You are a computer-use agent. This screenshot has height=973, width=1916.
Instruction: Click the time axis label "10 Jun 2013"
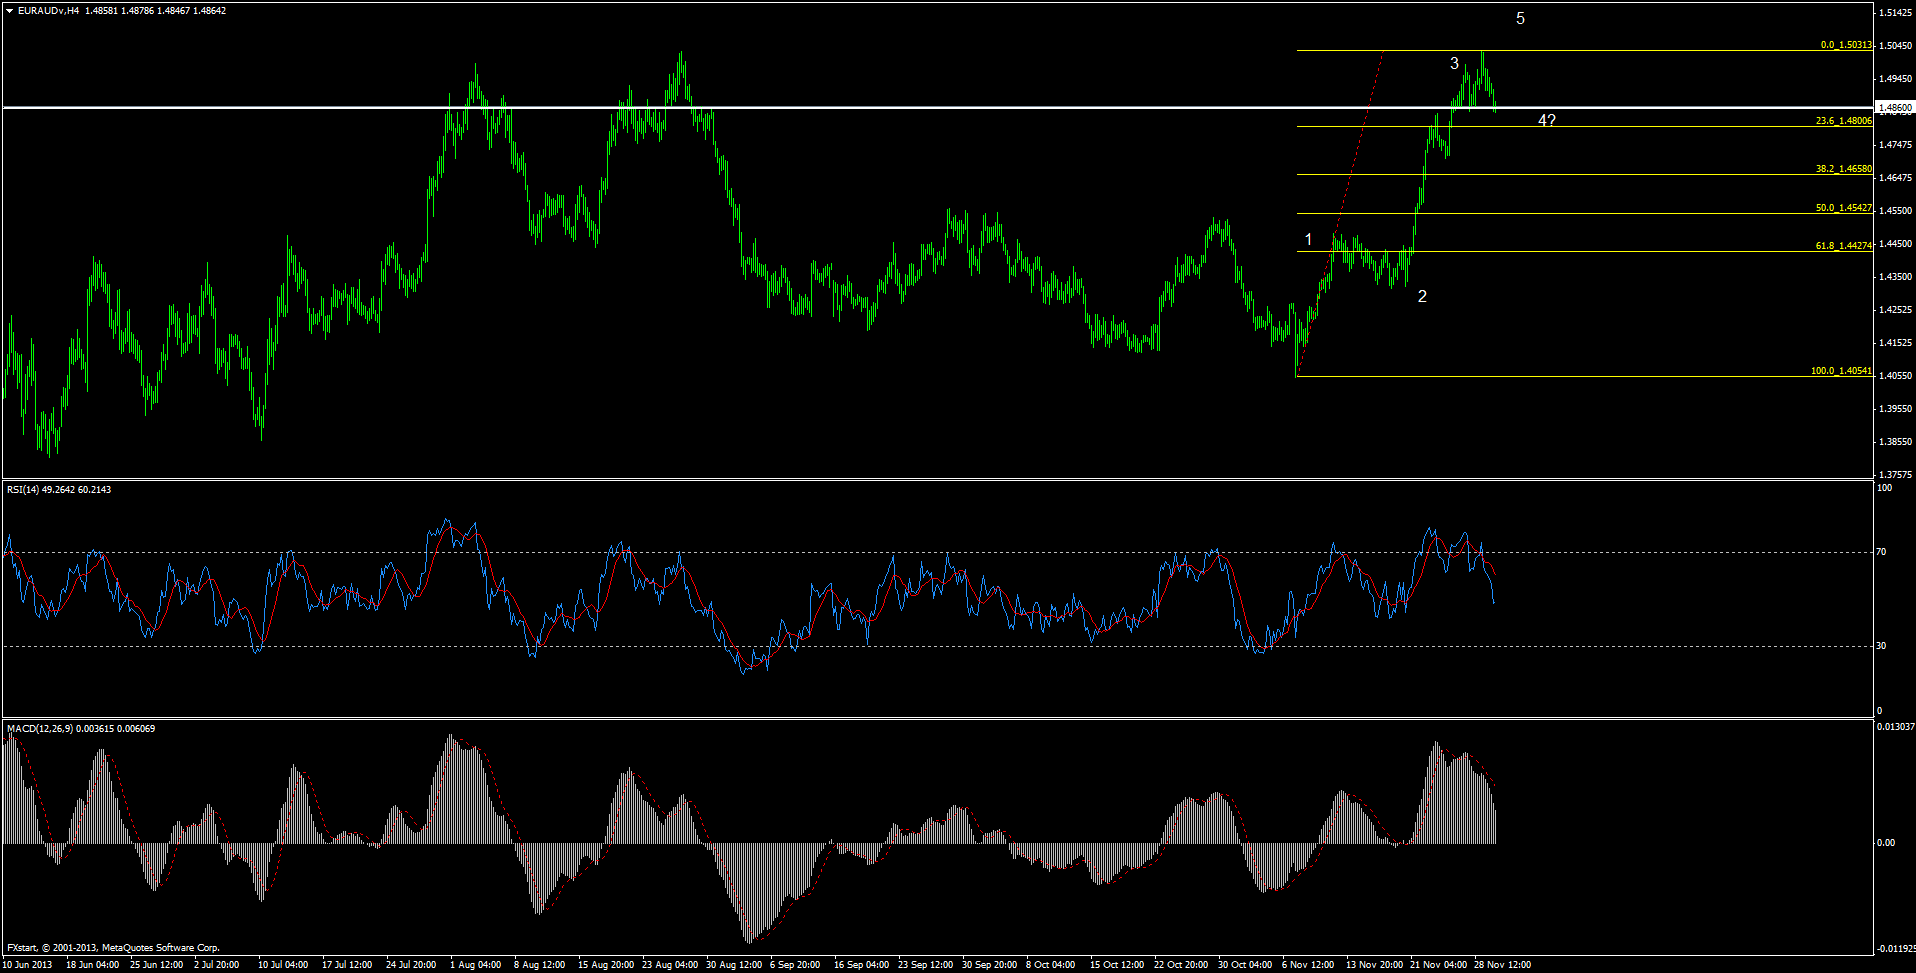27,965
